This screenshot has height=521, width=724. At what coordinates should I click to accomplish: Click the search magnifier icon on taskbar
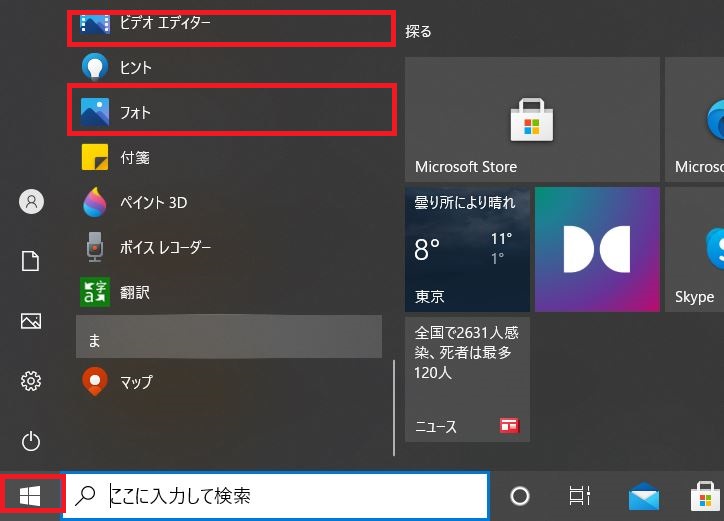pyautogui.click(x=85, y=496)
